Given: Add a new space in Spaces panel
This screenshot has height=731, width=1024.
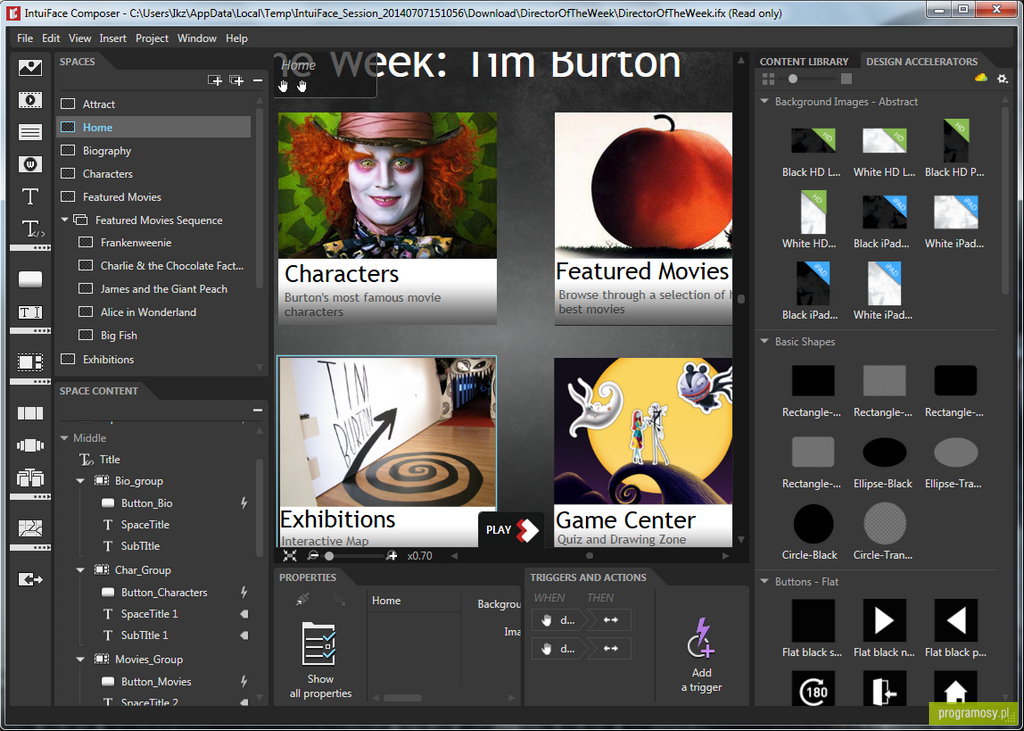Looking at the screenshot, I should pos(215,80).
